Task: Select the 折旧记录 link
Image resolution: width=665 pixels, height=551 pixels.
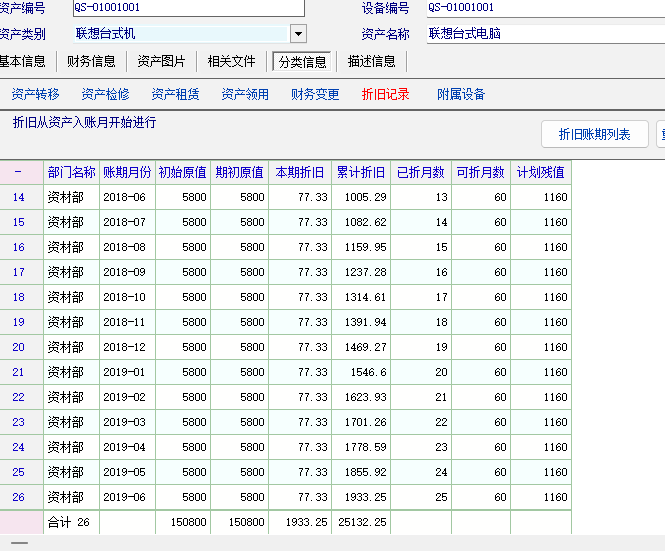Action: [x=385, y=95]
